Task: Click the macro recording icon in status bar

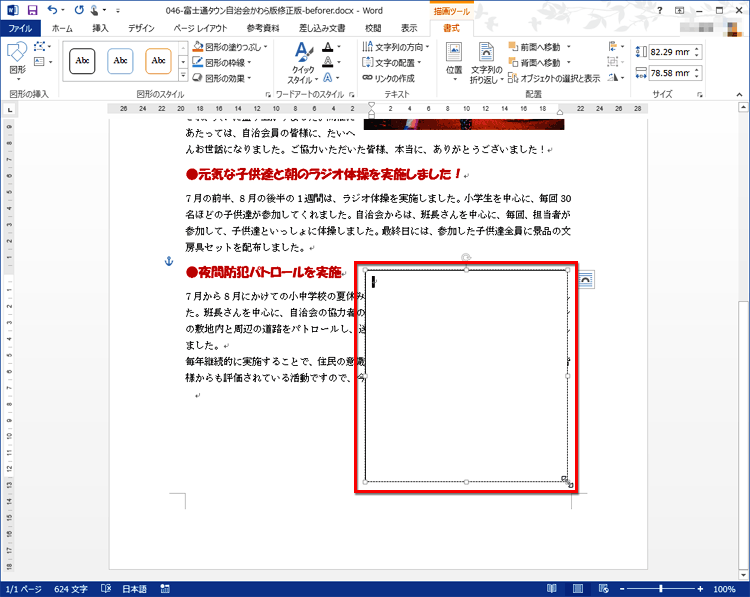Action: [x=165, y=589]
